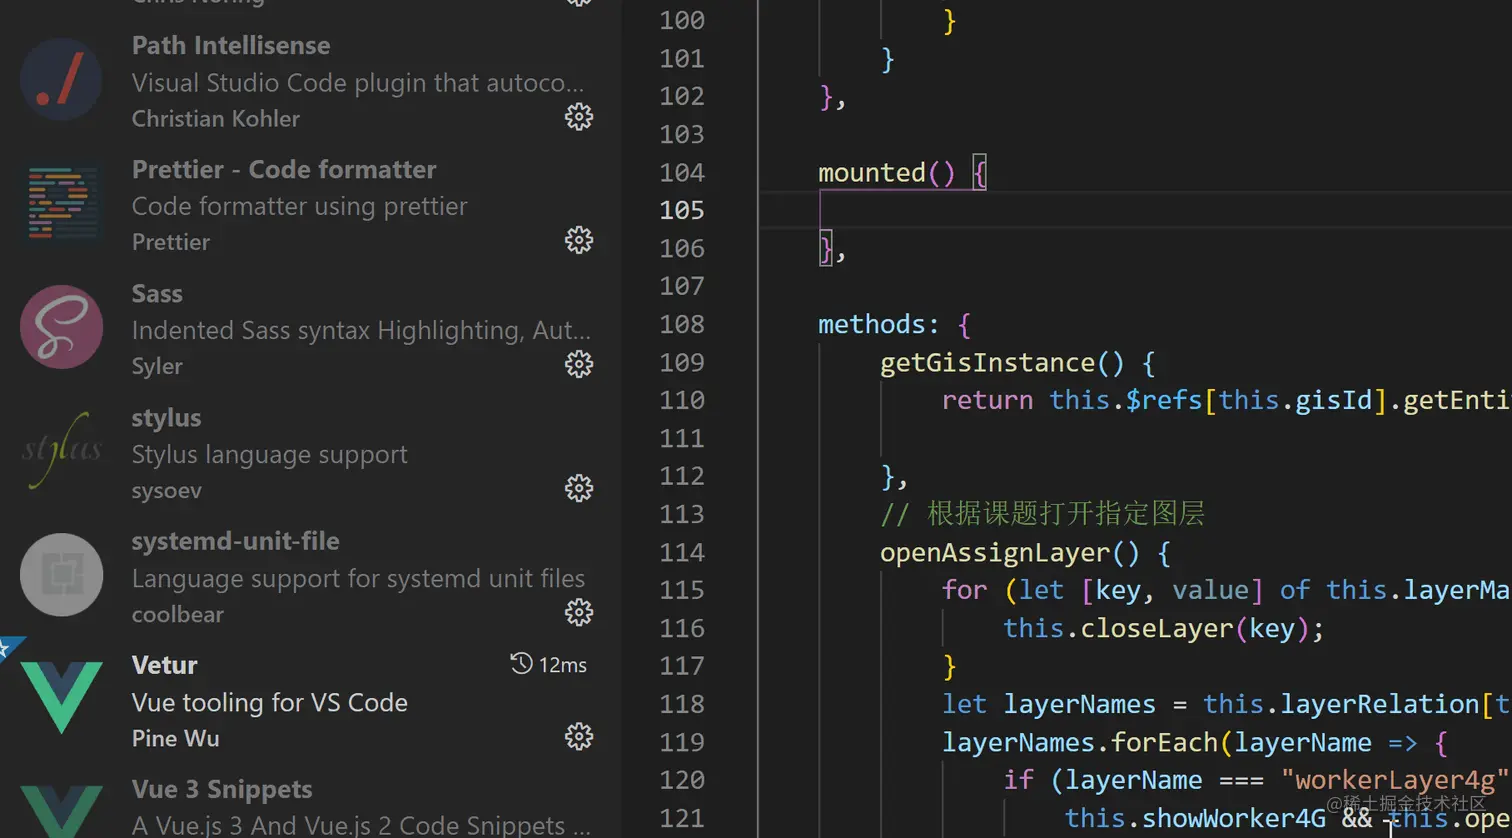Screen dimensions: 1512x838
Task: Click 'layerNames.forEach' on line 119
Action: [x=1080, y=743]
